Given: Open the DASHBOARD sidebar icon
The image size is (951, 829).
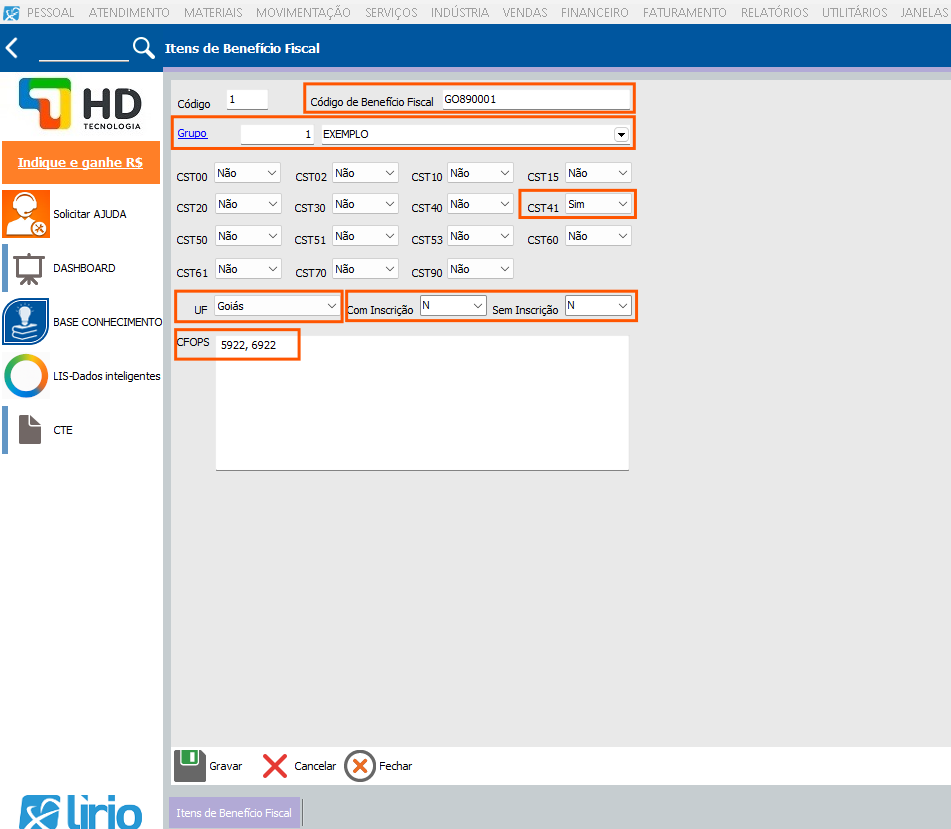Looking at the screenshot, I should click(28, 268).
